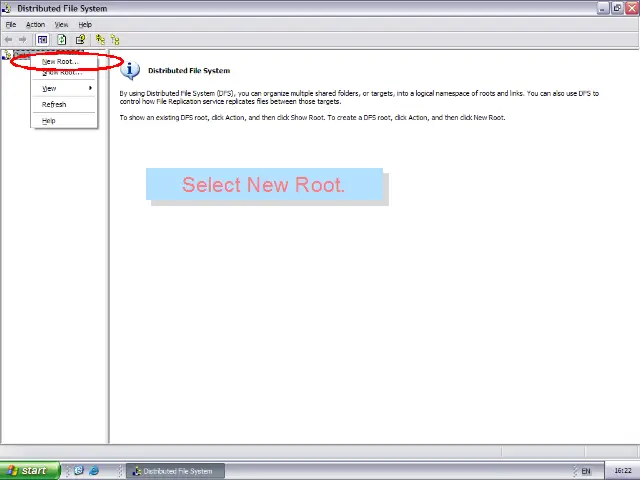Viewport: 640px width, 480px height.
Task: Launch Internet Explorer from quick launch
Action: click(94, 471)
